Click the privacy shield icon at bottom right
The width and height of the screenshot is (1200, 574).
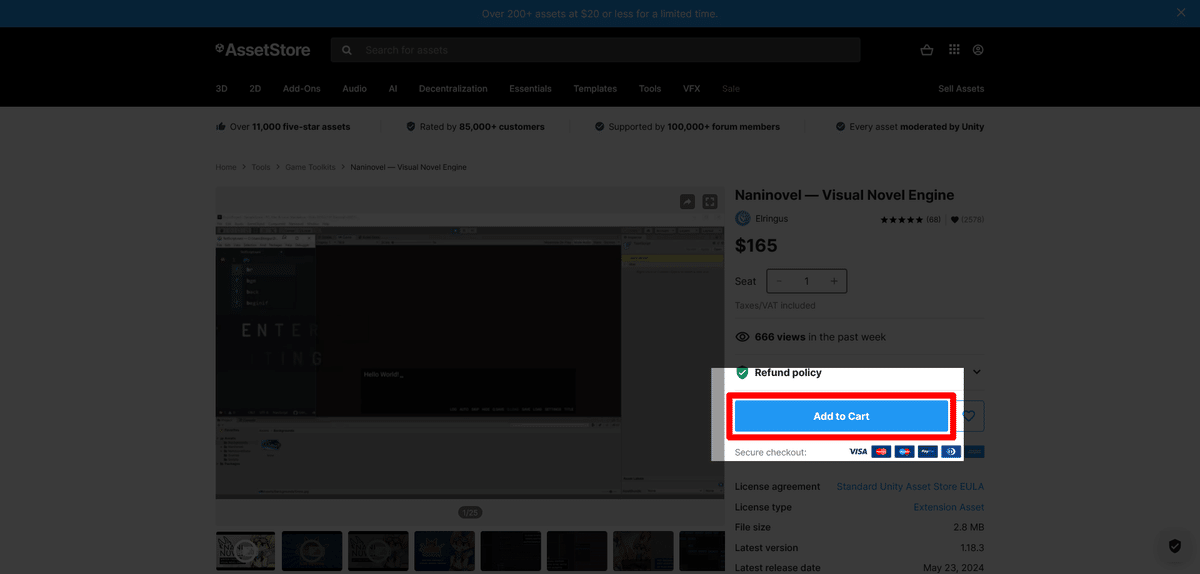click(x=1175, y=546)
